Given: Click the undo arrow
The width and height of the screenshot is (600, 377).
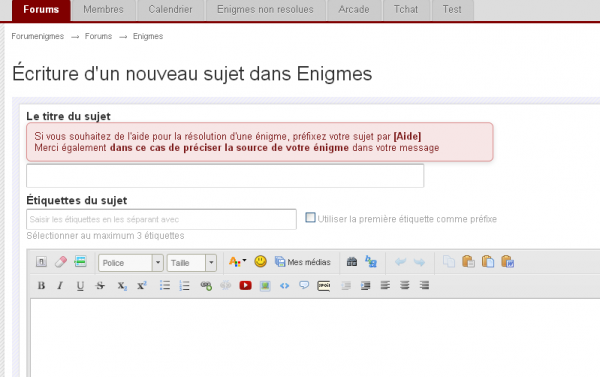Looking at the screenshot, I should (400, 262).
